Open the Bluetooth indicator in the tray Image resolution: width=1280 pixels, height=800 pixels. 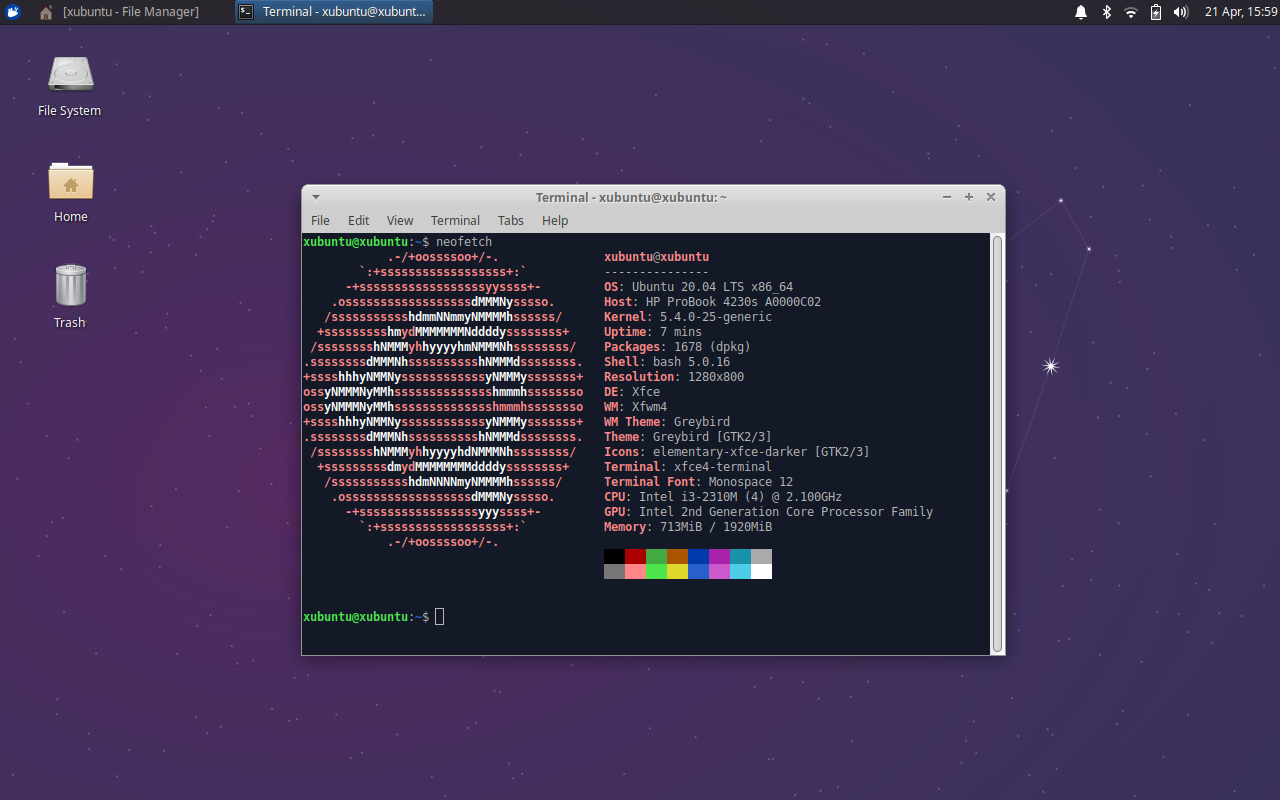1106,11
